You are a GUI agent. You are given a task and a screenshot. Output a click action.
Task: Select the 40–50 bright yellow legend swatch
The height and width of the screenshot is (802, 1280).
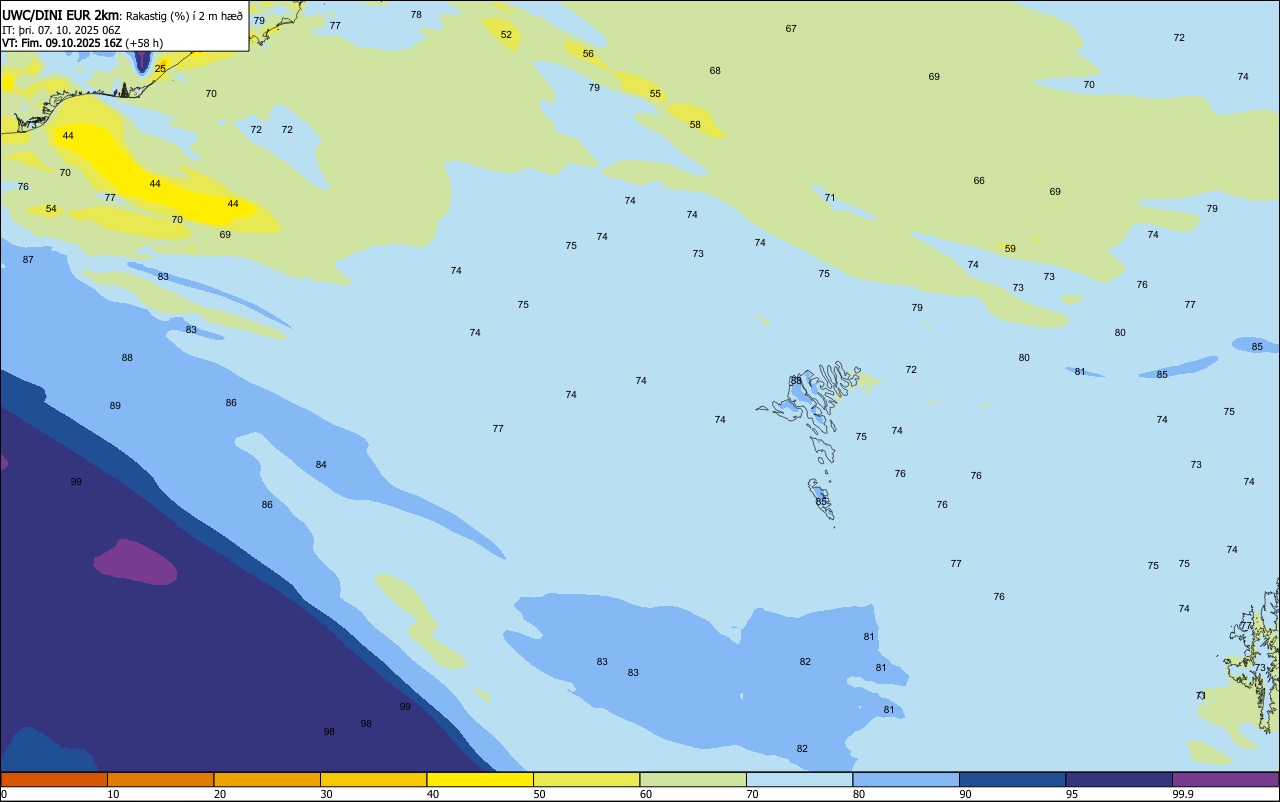coord(480,779)
